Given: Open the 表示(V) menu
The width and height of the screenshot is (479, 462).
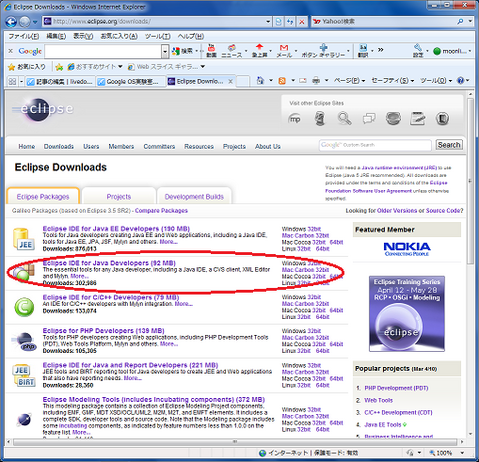Looking at the screenshot, I should 83,36.
